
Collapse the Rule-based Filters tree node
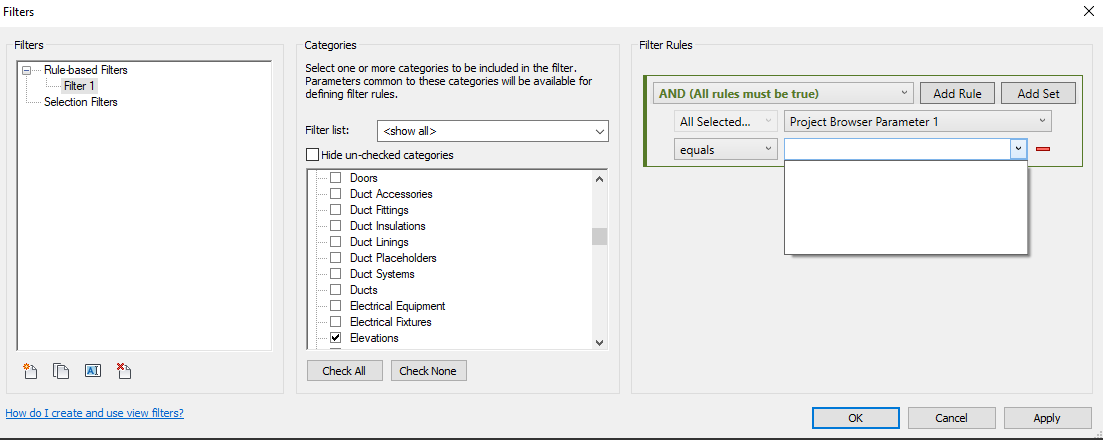pyautogui.click(x=27, y=70)
